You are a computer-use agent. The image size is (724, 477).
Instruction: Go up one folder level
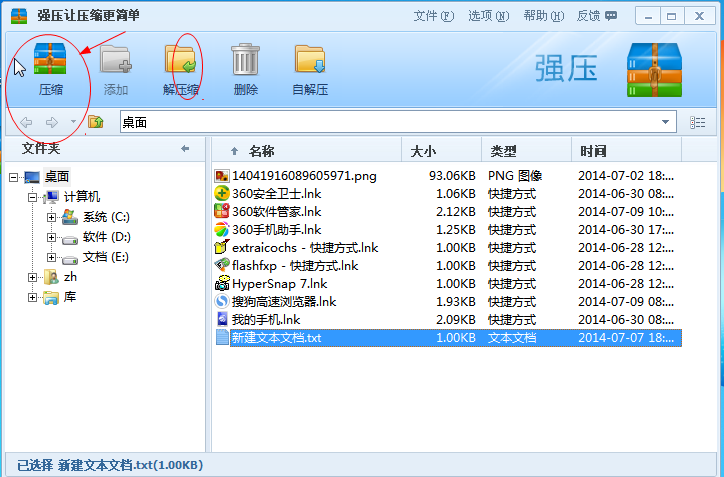[96, 122]
